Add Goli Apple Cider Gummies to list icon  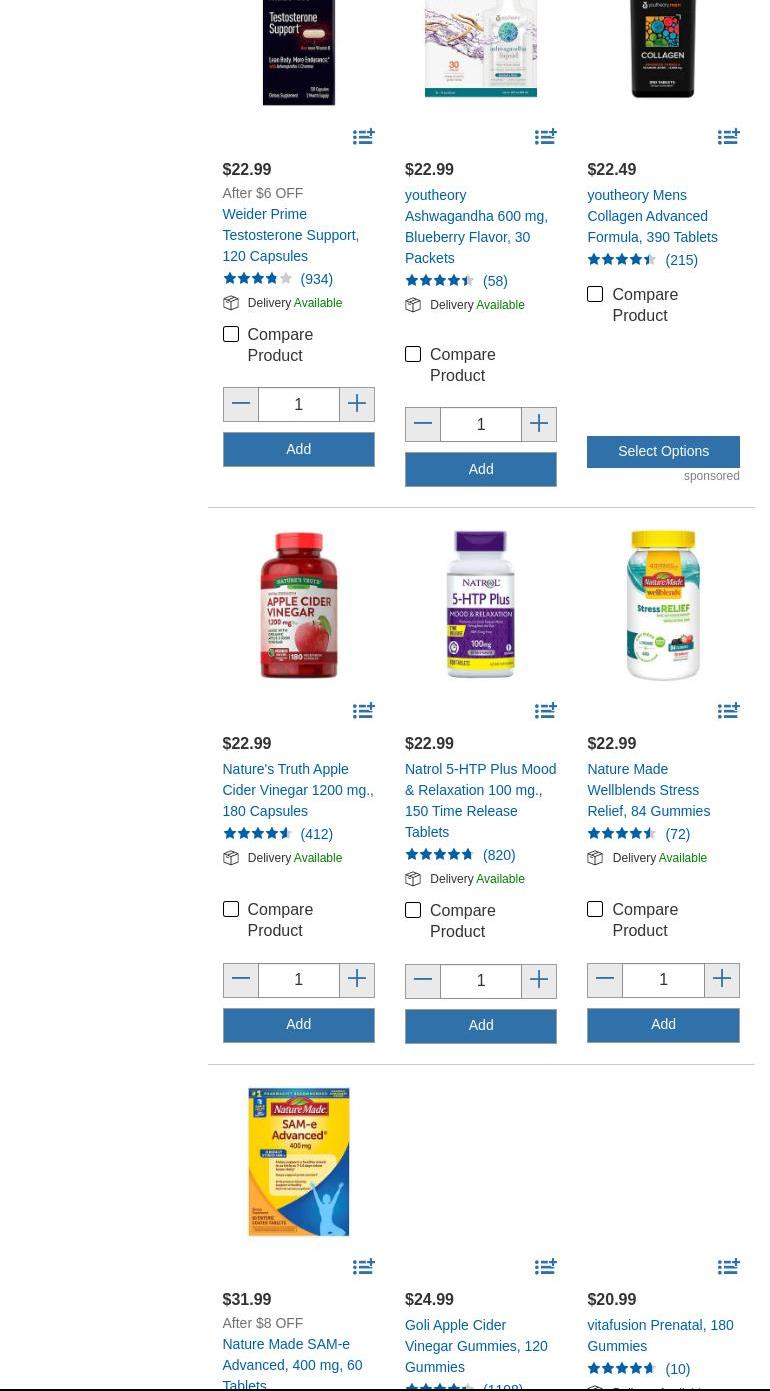[x=546, y=1266]
